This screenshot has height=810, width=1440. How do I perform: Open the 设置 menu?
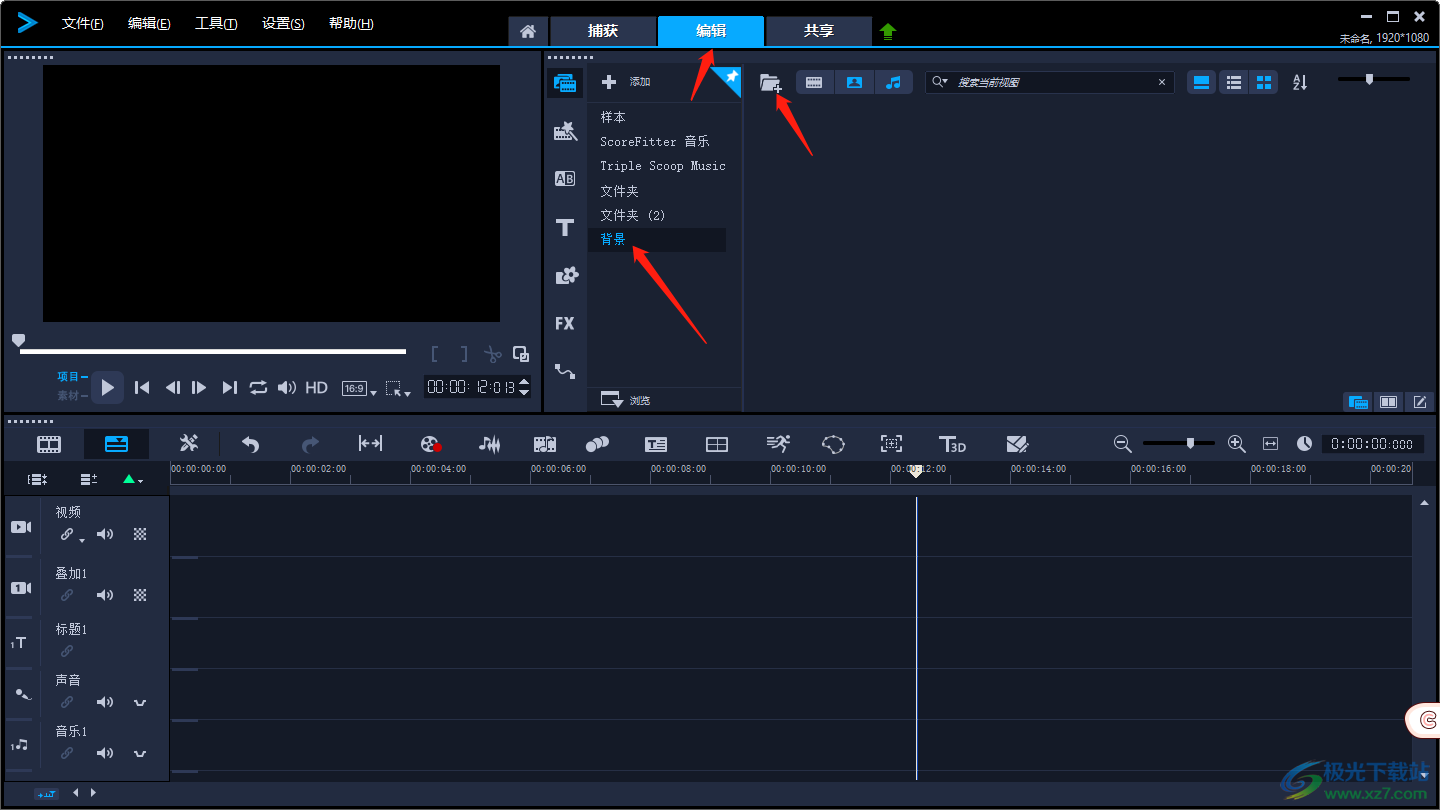pos(283,23)
